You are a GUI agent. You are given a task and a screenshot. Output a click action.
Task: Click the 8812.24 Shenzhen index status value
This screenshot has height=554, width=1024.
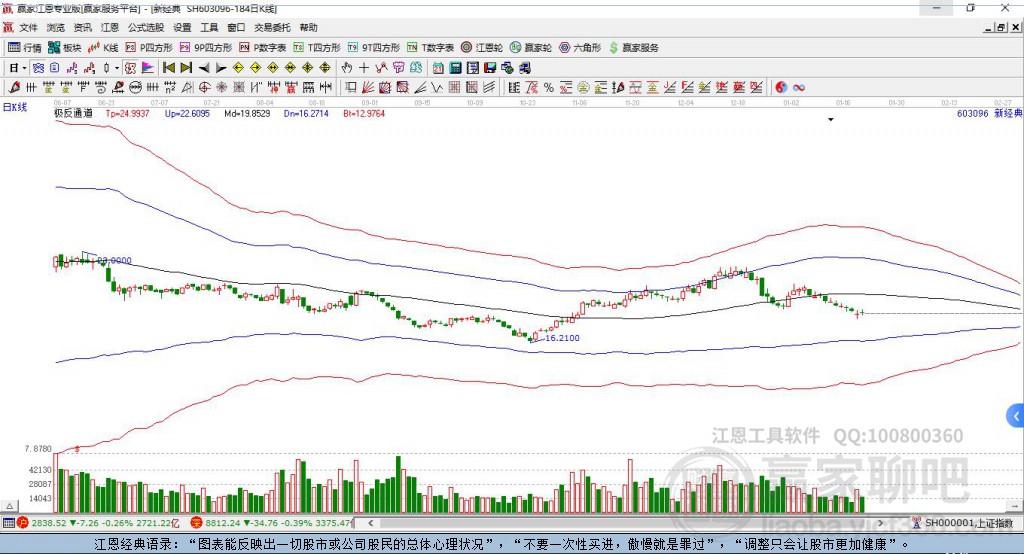pos(223,523)
